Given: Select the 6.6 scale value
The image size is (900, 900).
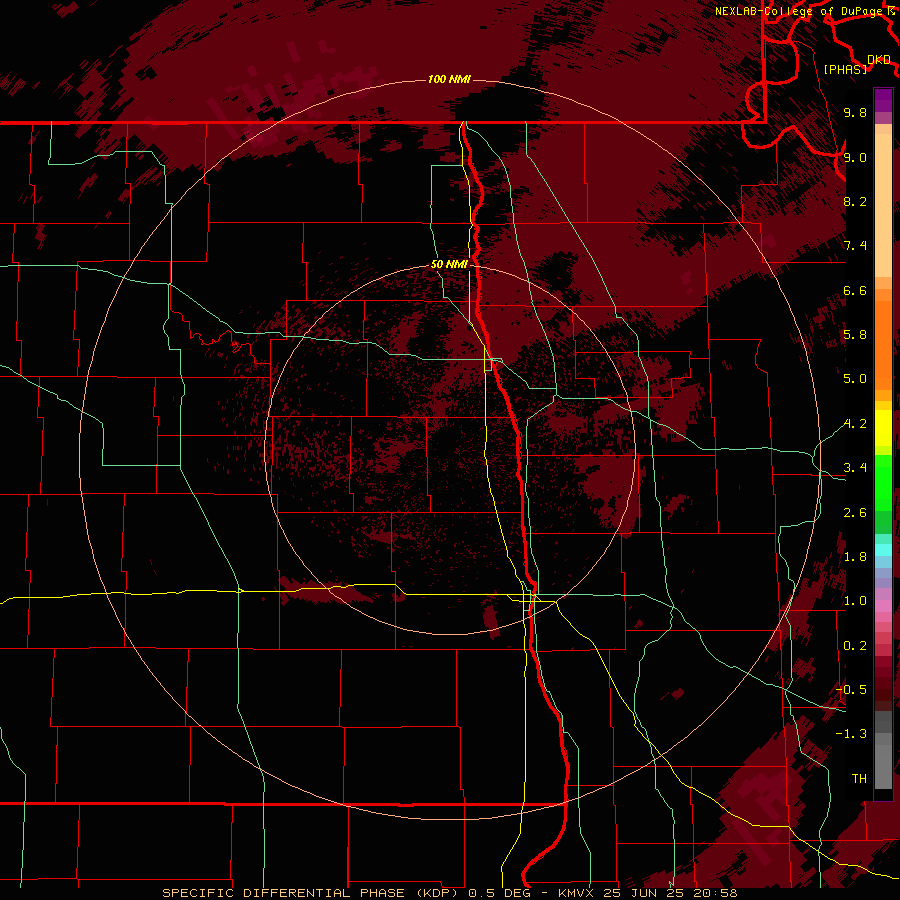Looking at the screenshot, I should [855, 290].
